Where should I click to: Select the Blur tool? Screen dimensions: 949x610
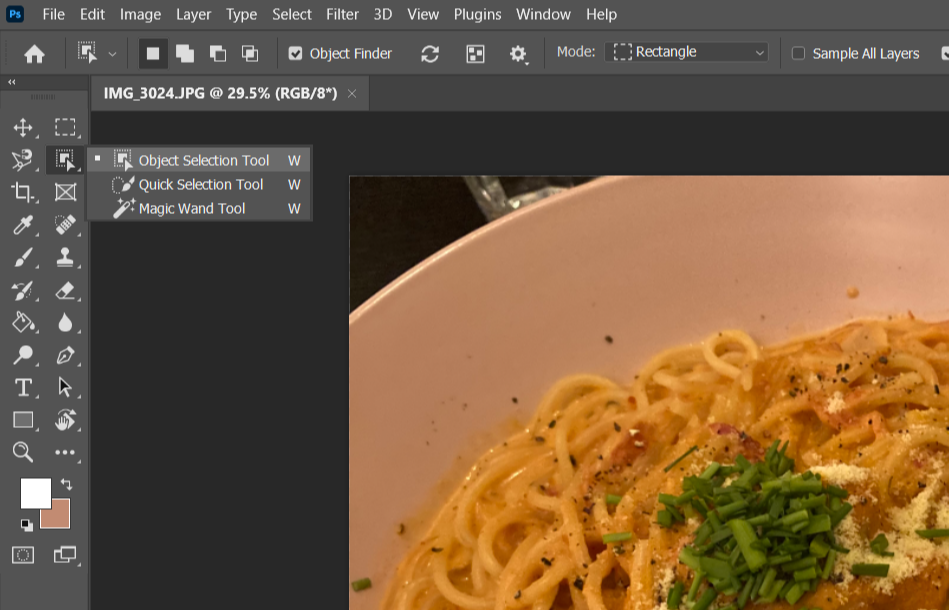coord(65,323)
